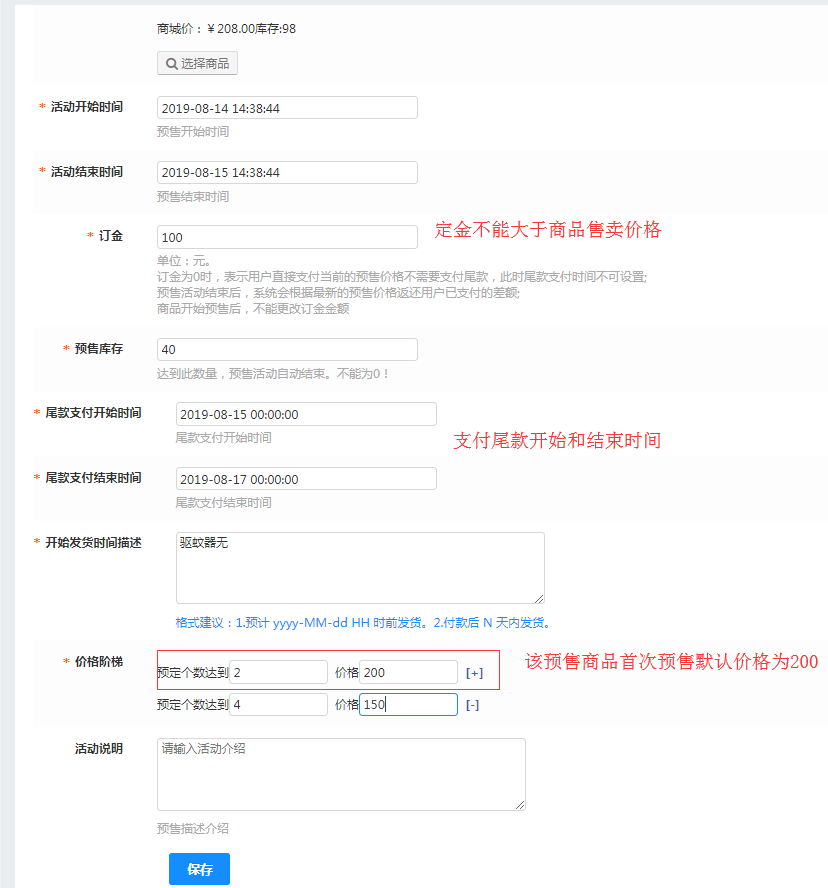Open the 活动结束时间 date field
Screen dimensions: 828x888
pyautogui.click(x=287, y=173)
